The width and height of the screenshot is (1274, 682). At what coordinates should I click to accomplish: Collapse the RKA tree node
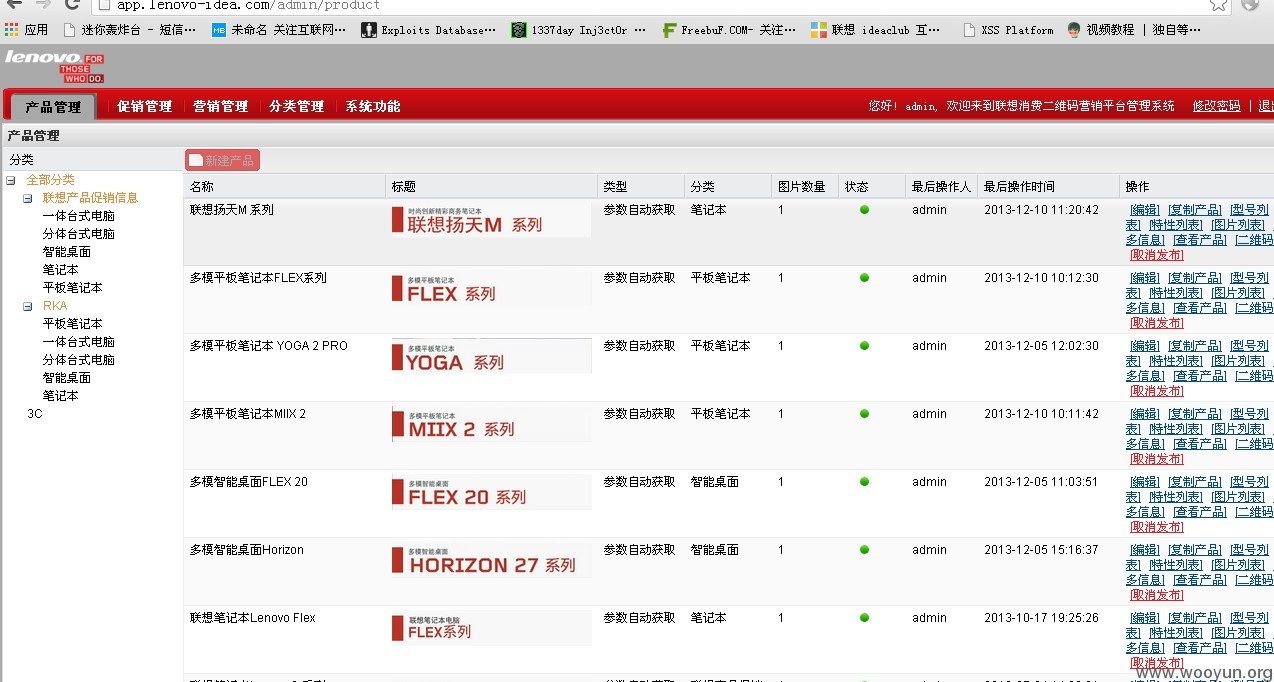pyautogui.click(x=28, y=306)
